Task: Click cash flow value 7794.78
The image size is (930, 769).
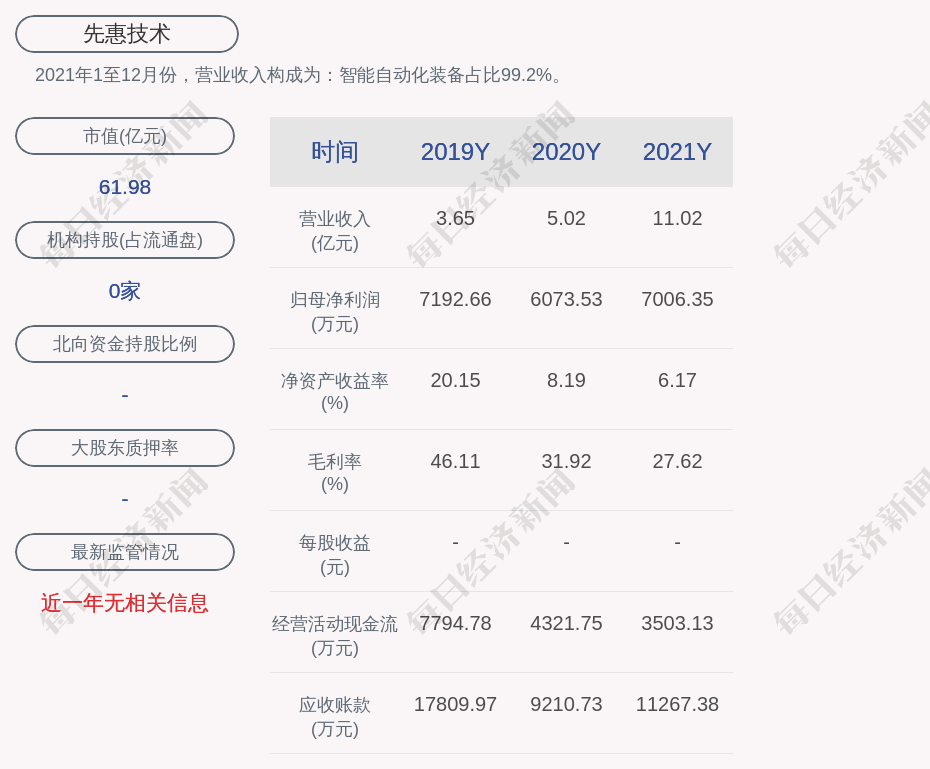Action: (455, 623)
